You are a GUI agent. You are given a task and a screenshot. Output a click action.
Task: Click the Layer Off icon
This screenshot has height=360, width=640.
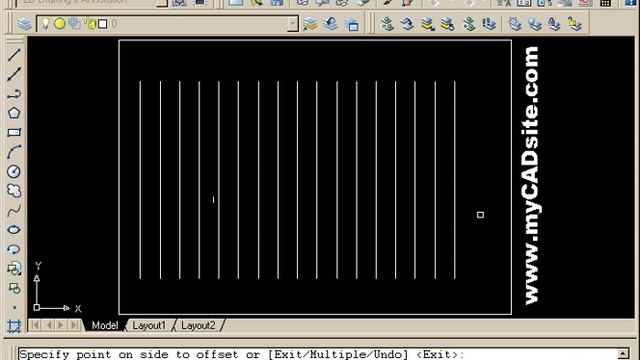coord(534,24)
